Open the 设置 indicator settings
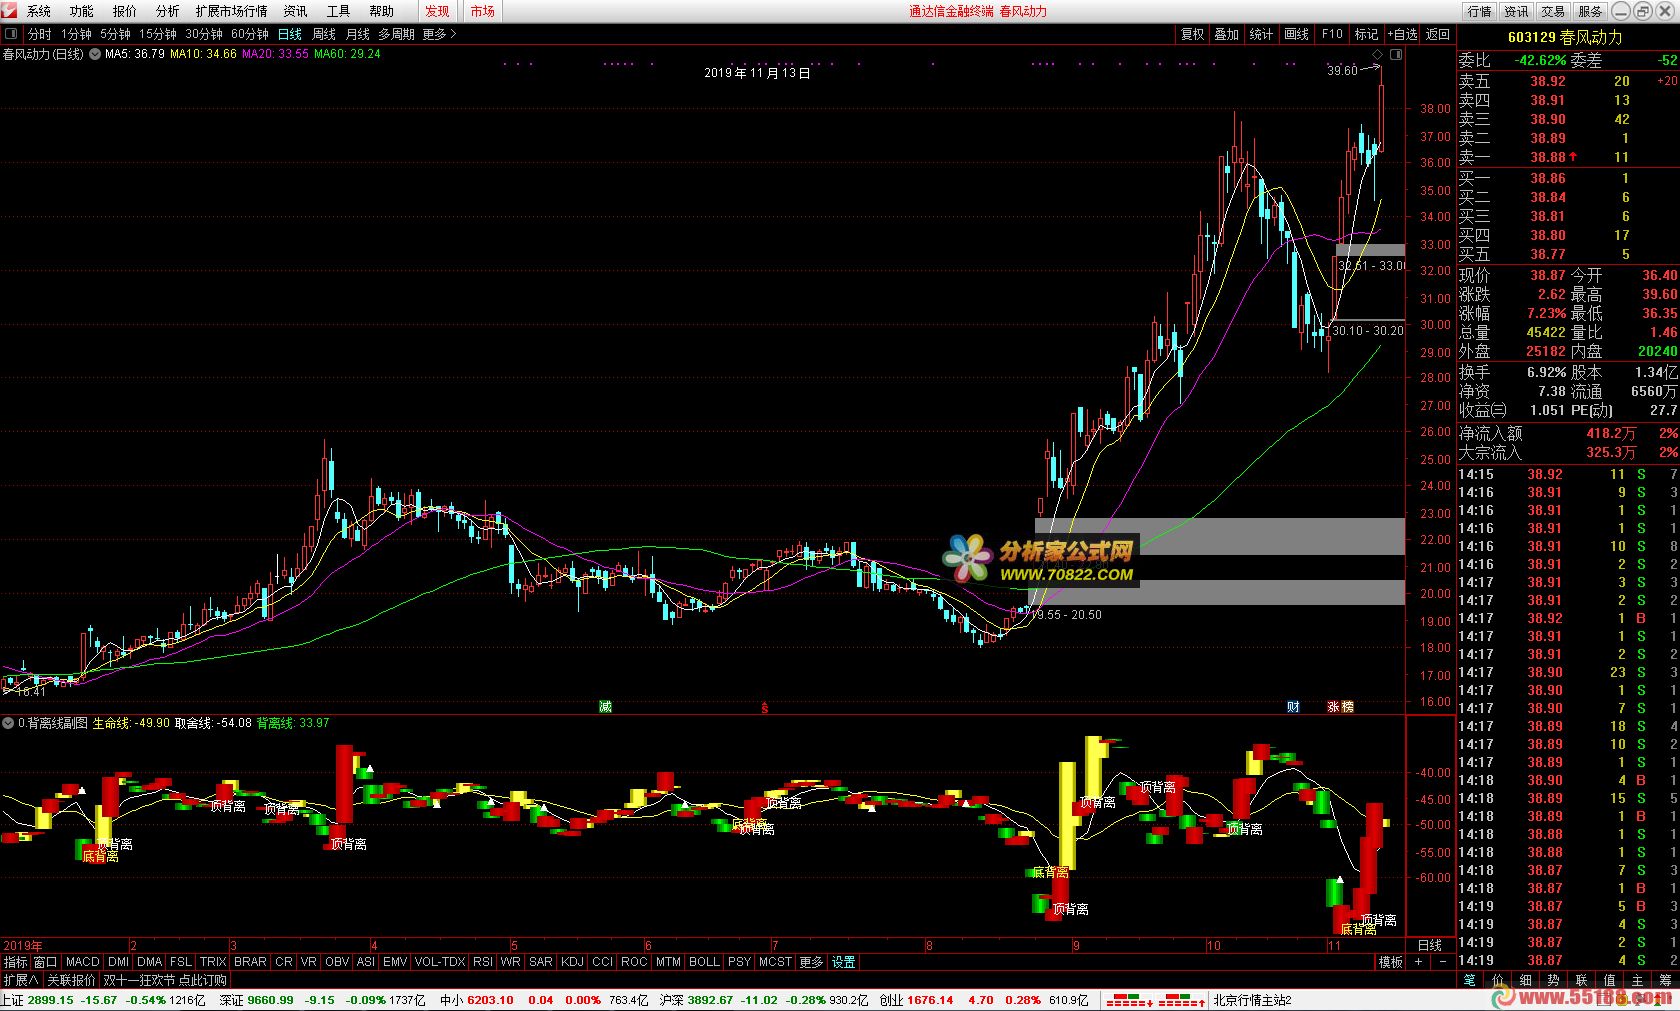The width and height of the screenshot is (1680, 1011). pyautogui.click(x=844, y=962)
